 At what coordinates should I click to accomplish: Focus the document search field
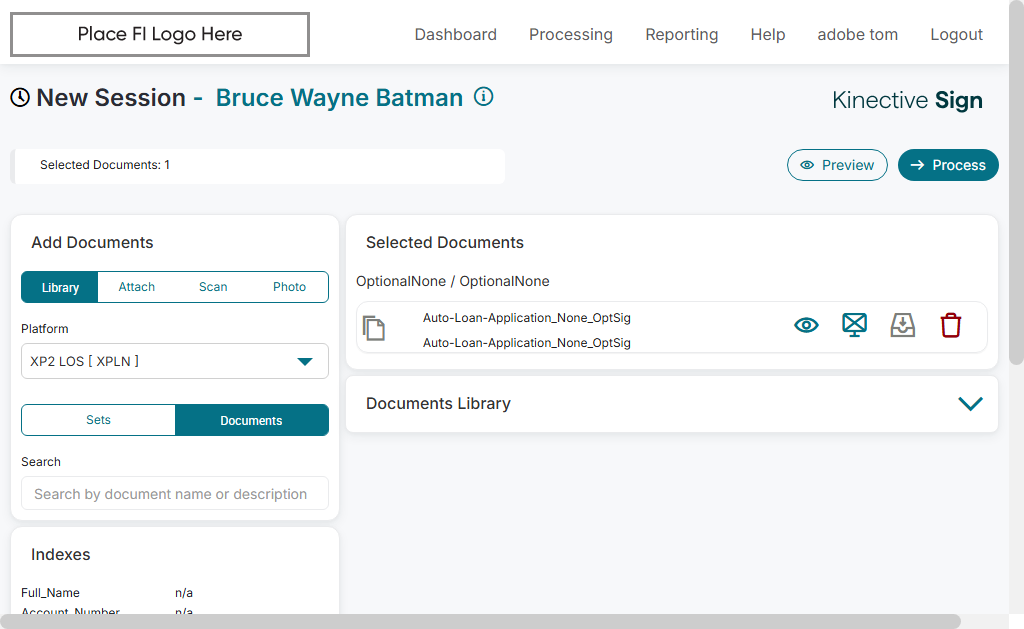tap(175, 494)
